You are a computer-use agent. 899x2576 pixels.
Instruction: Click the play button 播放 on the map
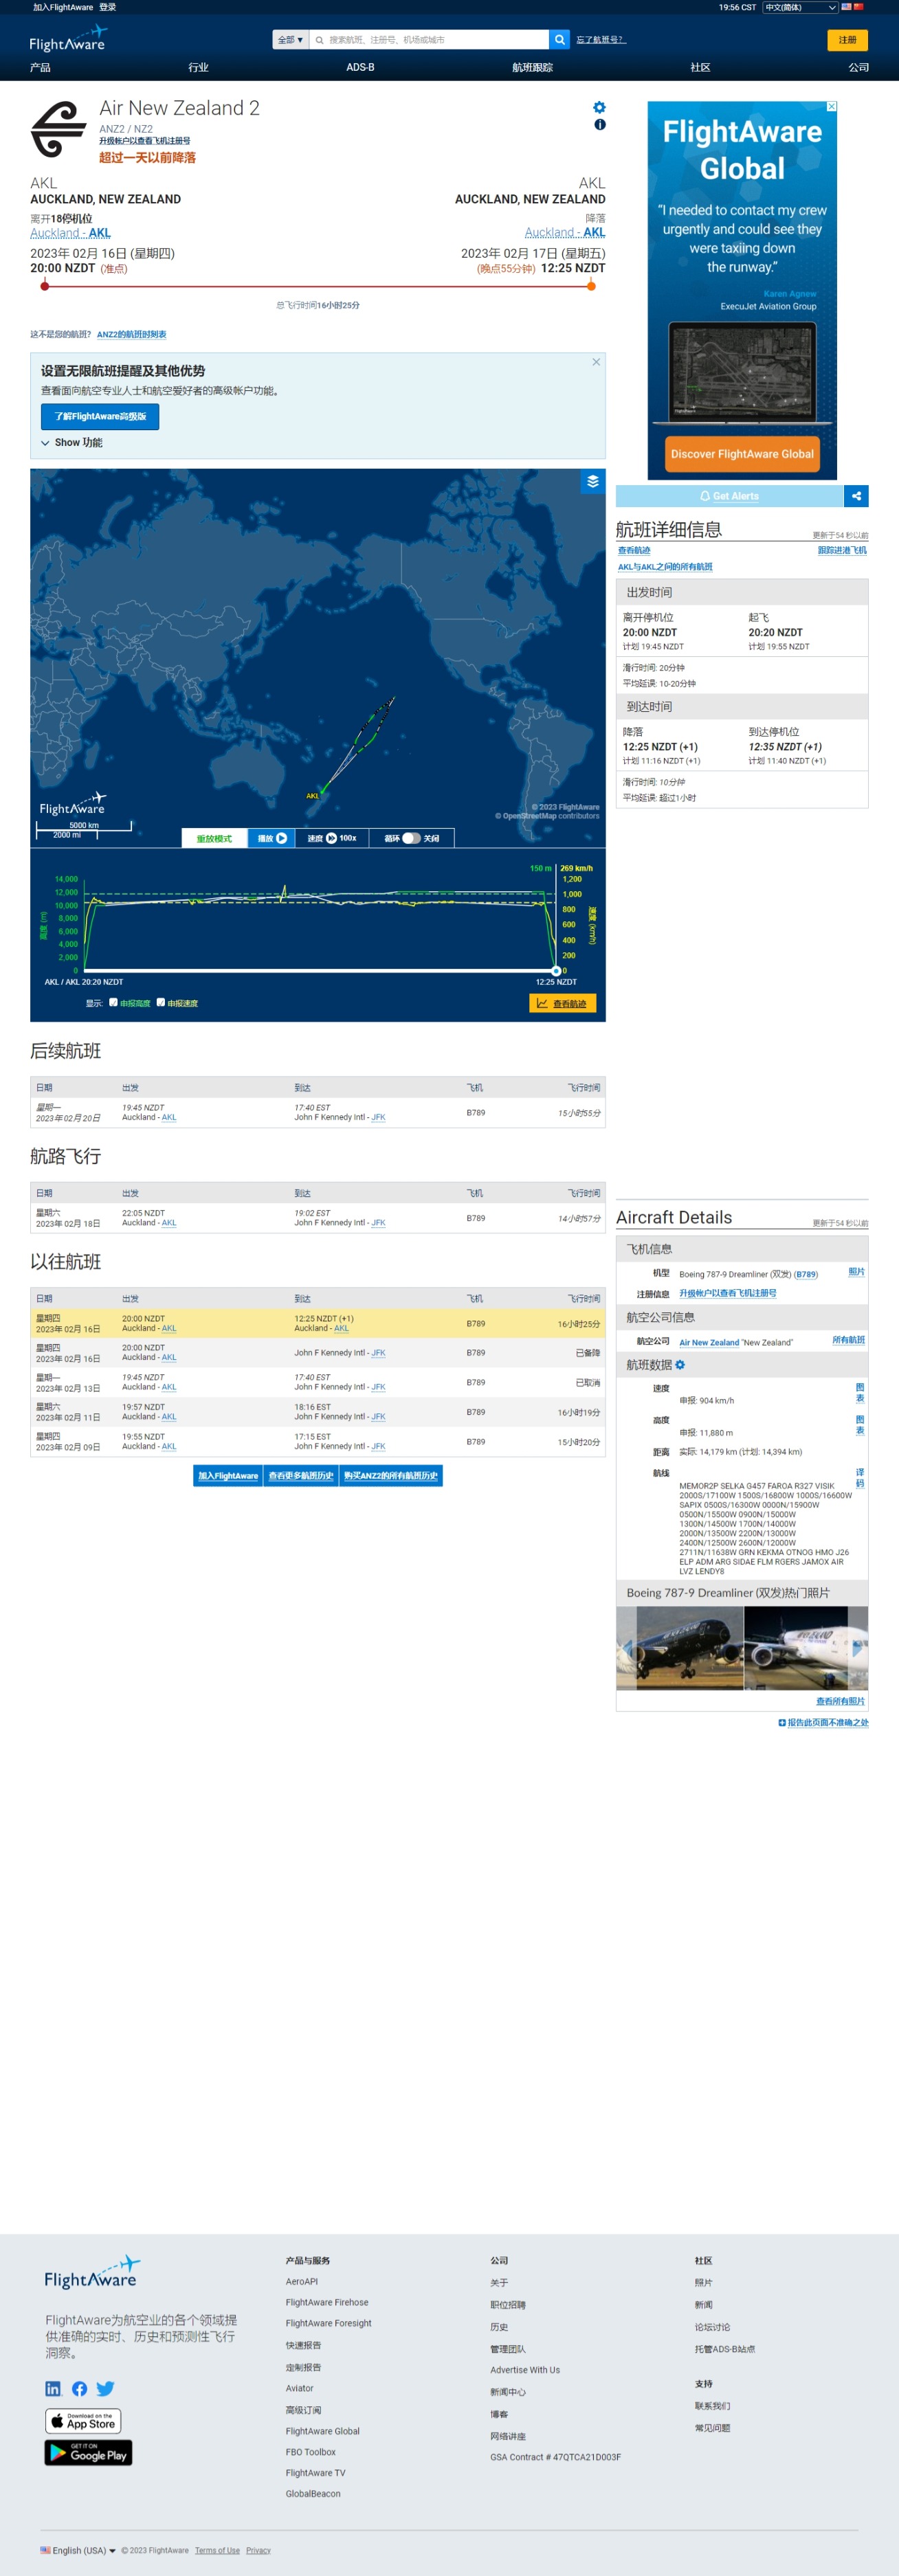(x=272, y=838)
